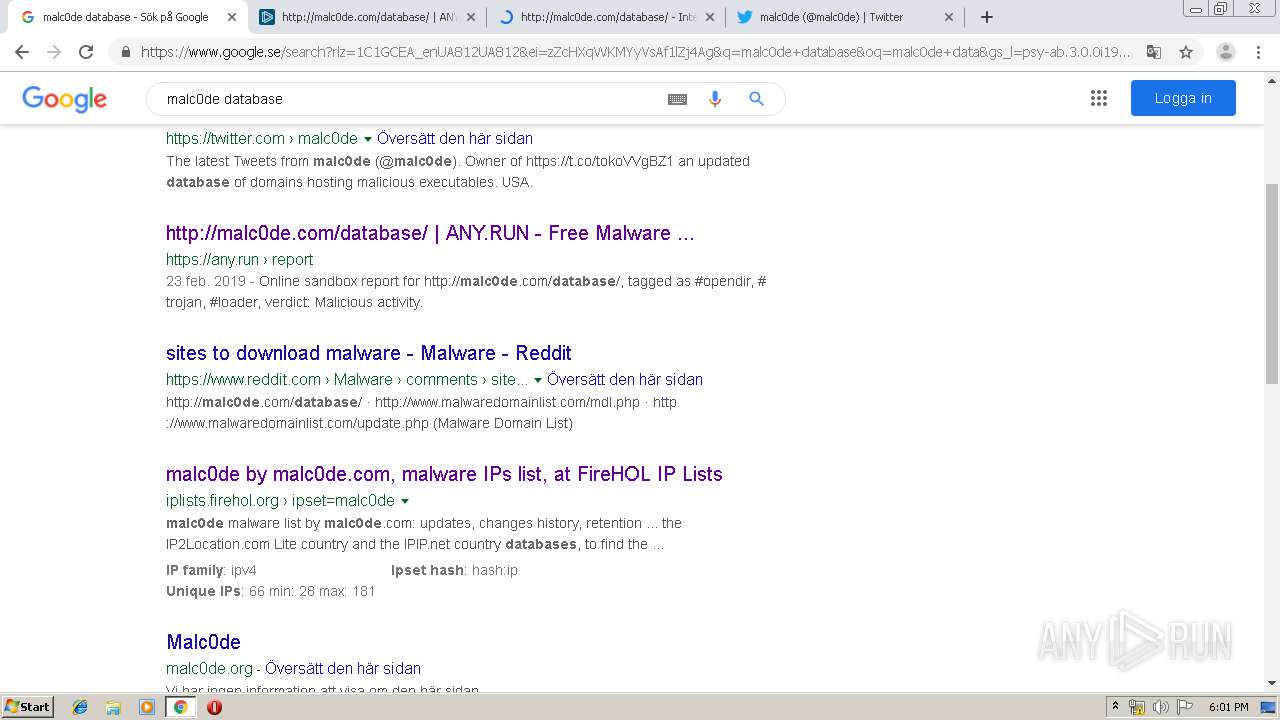Viewport: 1280px width, 720px height.
Task: Open the Windows Start menu
Action: 28,707
